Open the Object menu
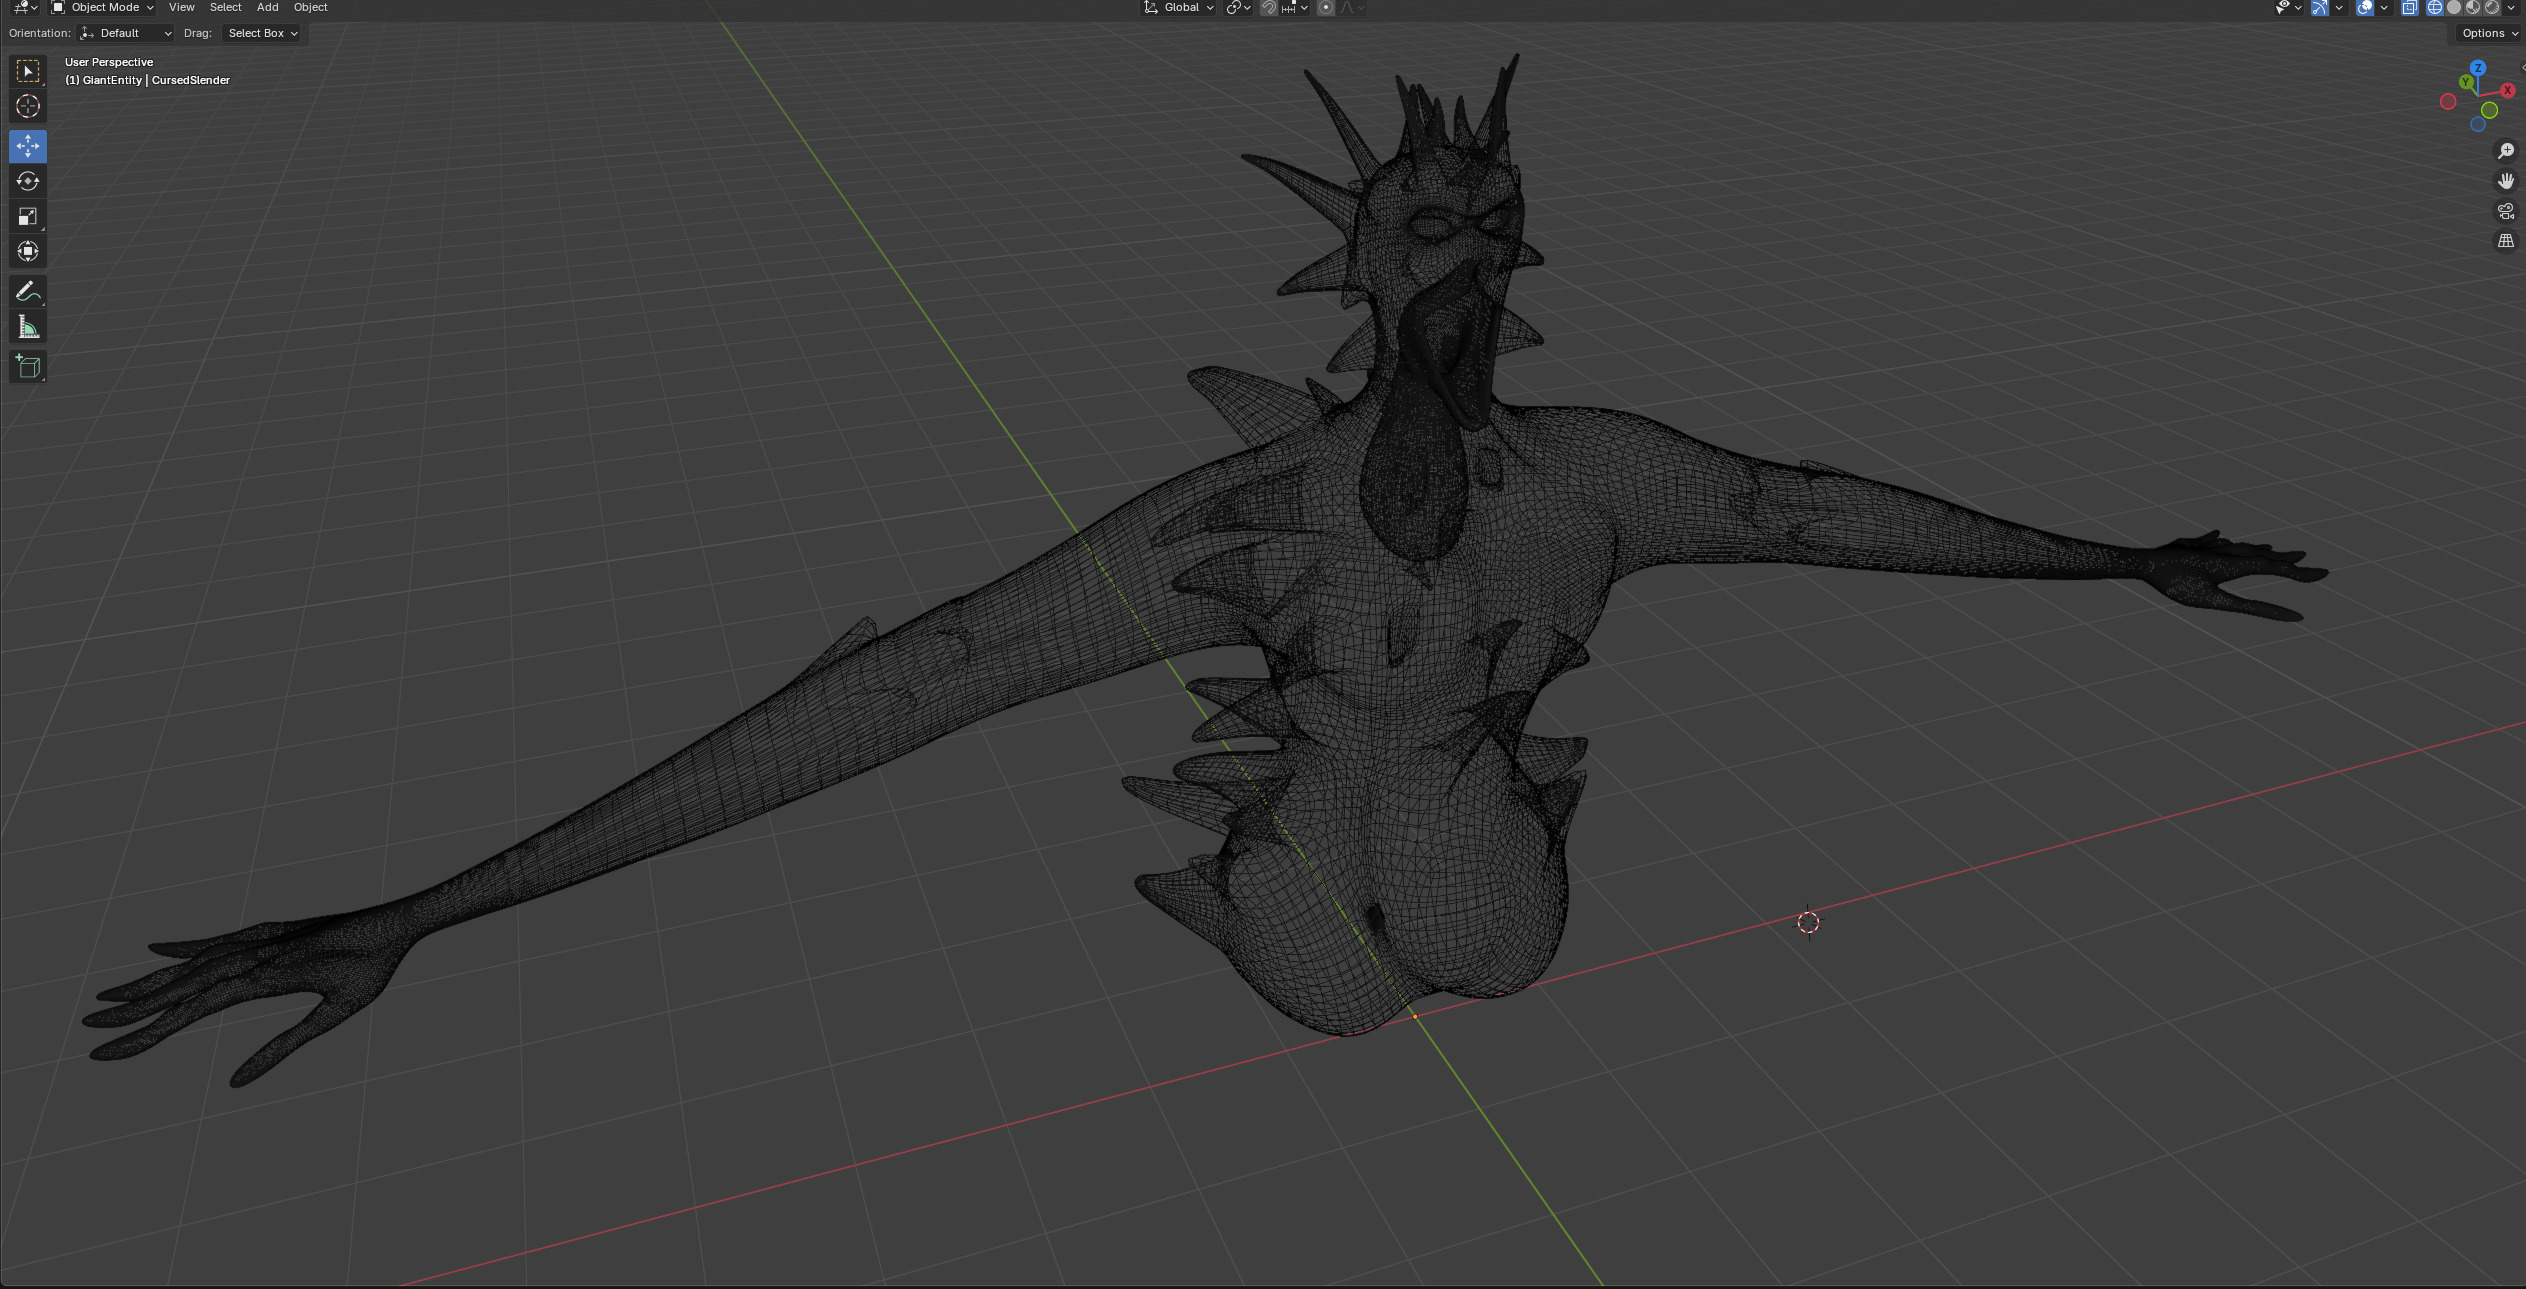Image resolution: width=2526 pixels, height=1289 pixels. point(310,7)
